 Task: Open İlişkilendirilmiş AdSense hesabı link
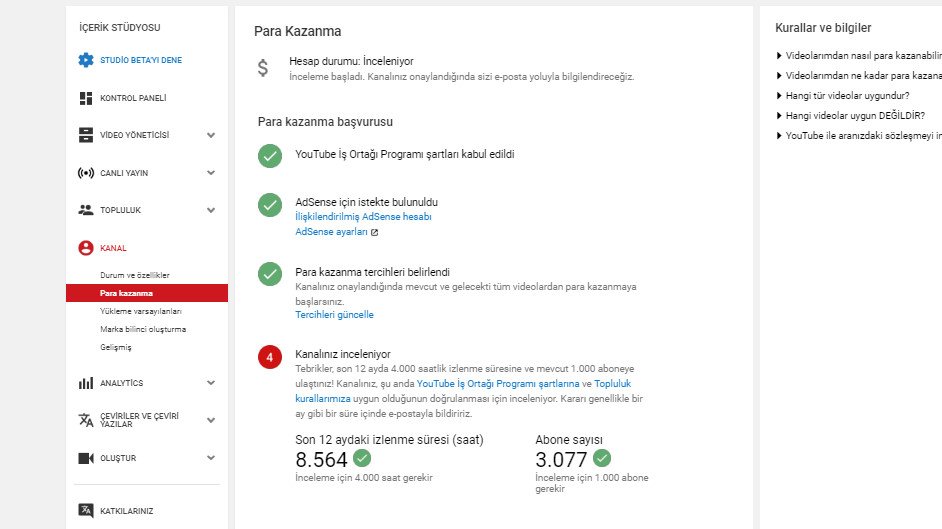363,217
